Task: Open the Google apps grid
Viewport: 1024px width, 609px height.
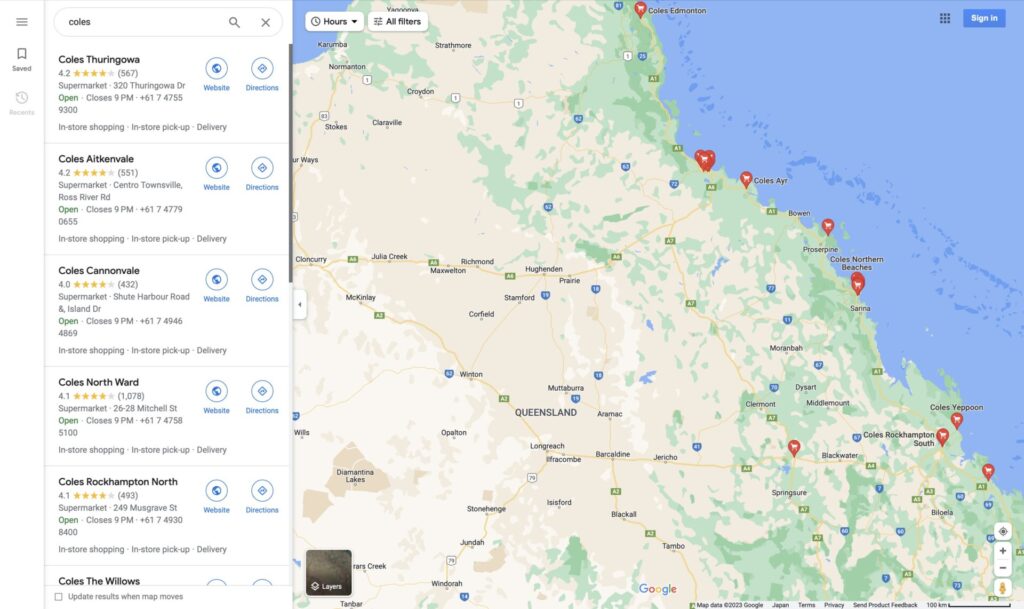Action: (944, 18)
